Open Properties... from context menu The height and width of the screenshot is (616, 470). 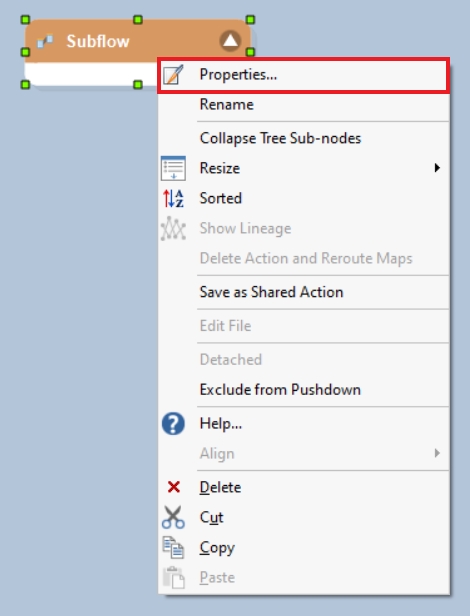point(303,75)
